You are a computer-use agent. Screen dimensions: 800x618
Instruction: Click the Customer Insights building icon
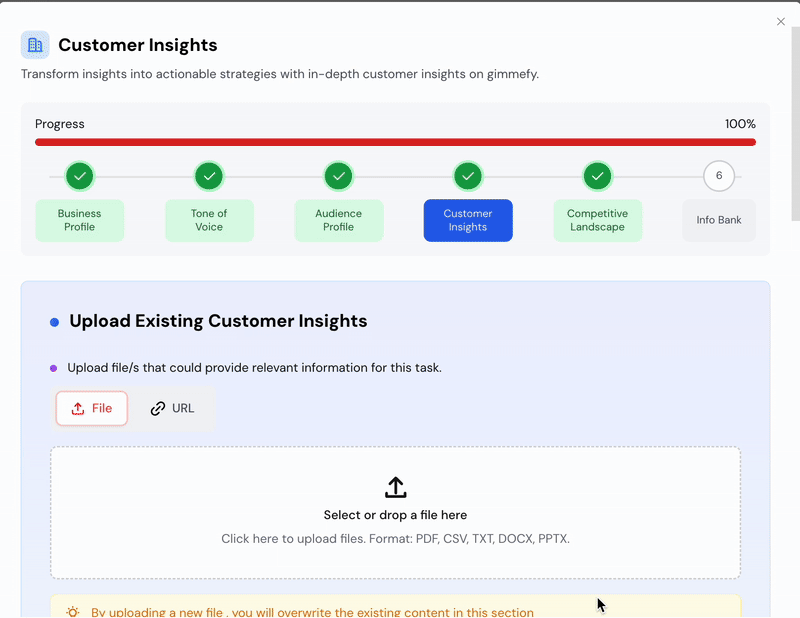[35, 45]
